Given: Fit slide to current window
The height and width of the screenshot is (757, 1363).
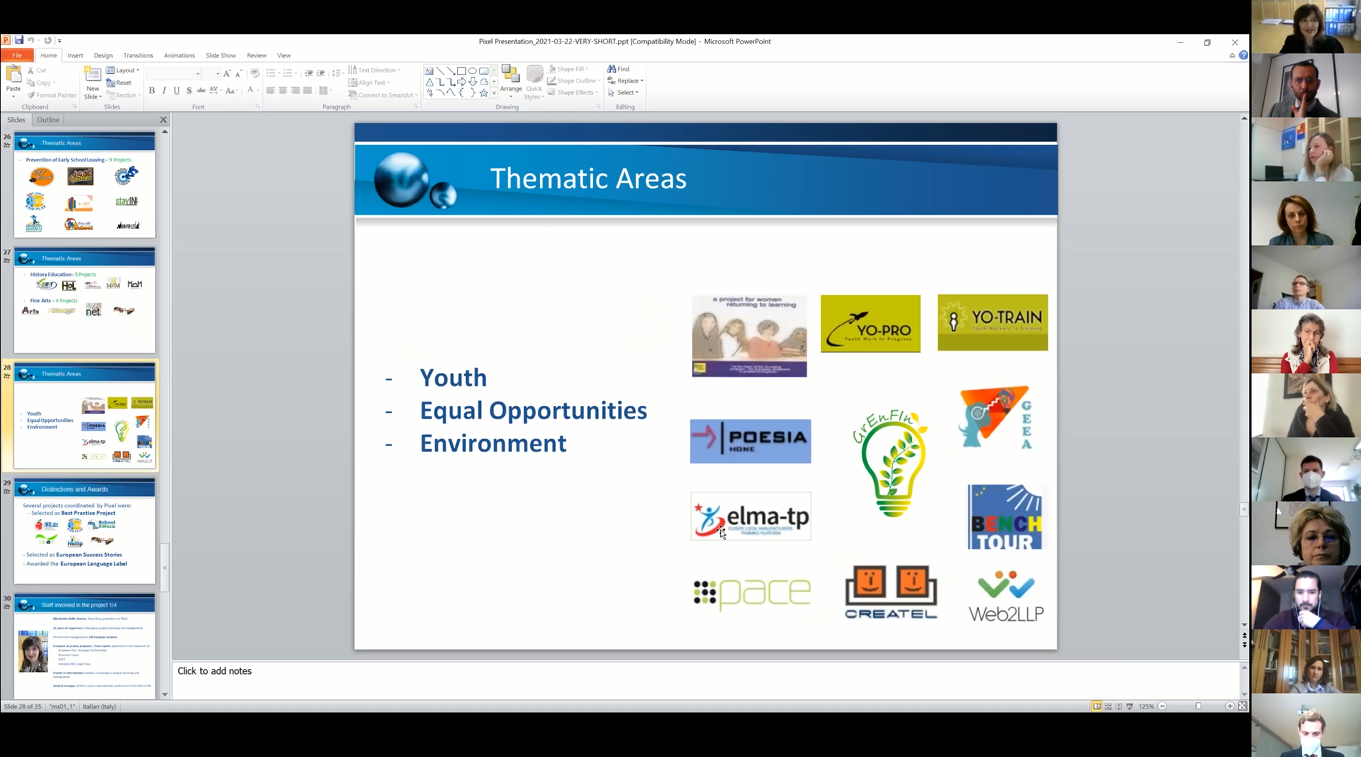Looking at the screenshot, I should point(1243,707).
